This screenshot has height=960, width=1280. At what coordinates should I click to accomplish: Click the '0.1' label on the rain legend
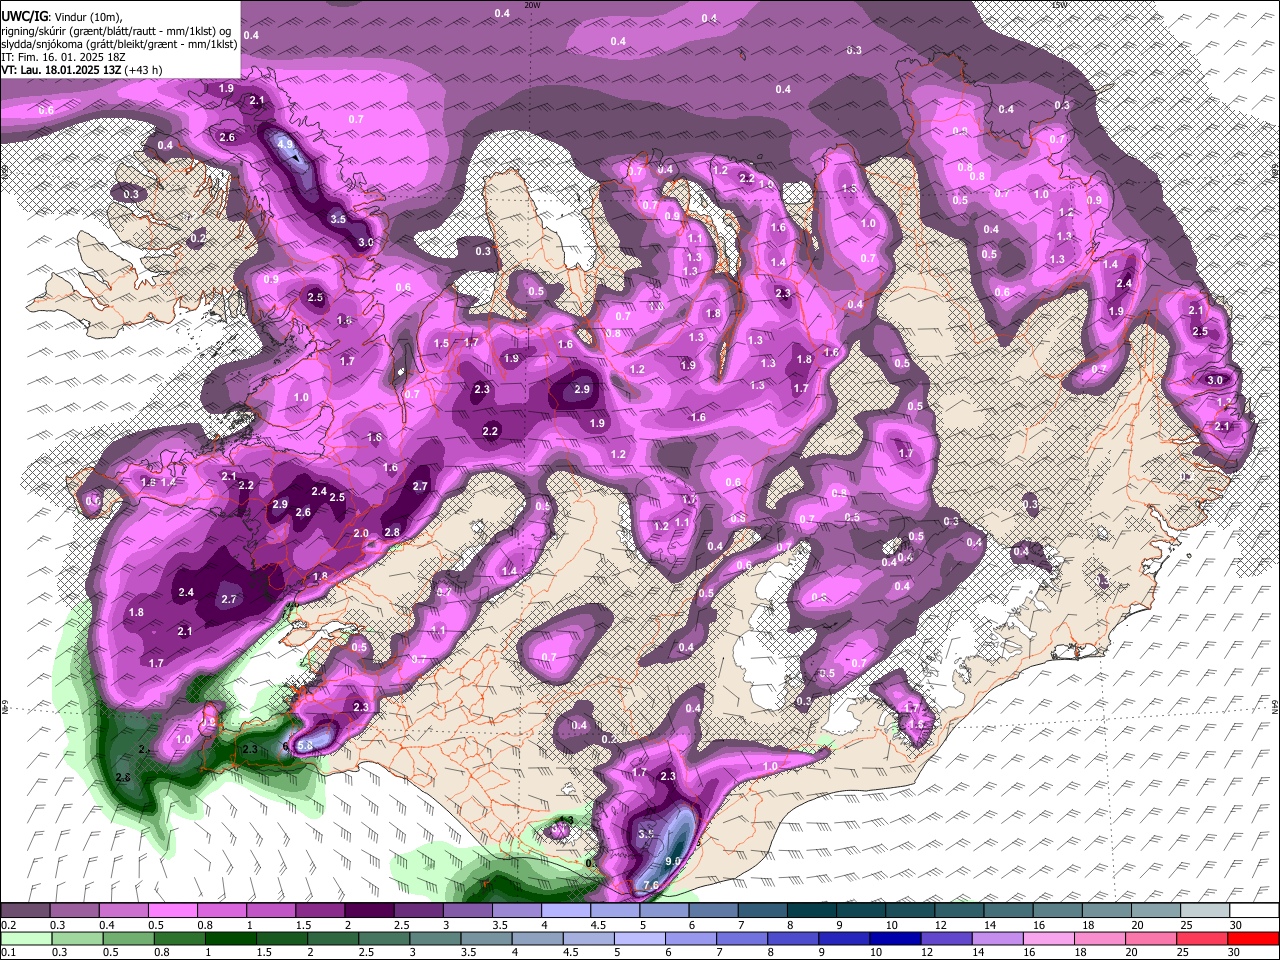point(8,952)
